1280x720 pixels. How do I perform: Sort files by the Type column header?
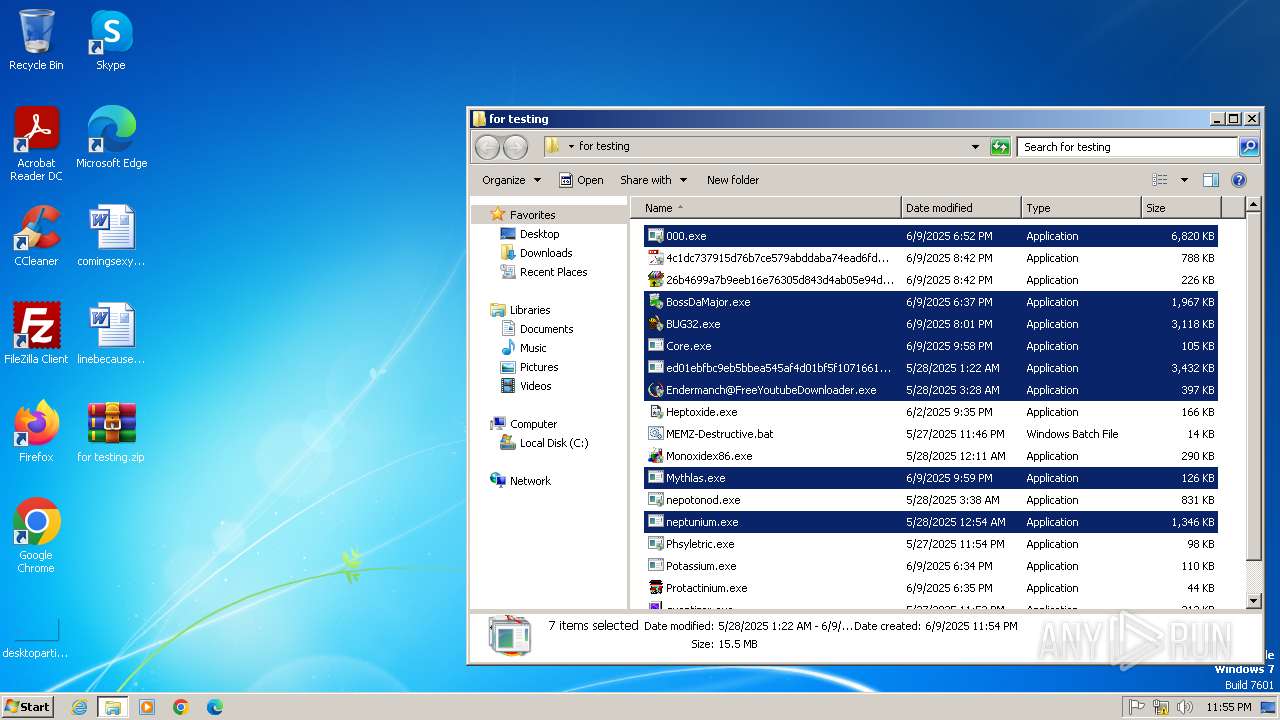tap(1081, 208)
